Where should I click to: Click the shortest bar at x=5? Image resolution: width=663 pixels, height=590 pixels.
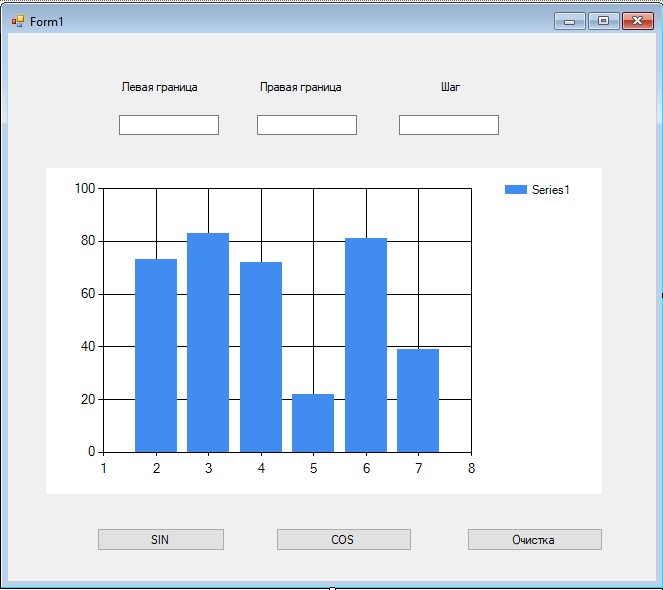pyautogui.click(x=313, y=423)
